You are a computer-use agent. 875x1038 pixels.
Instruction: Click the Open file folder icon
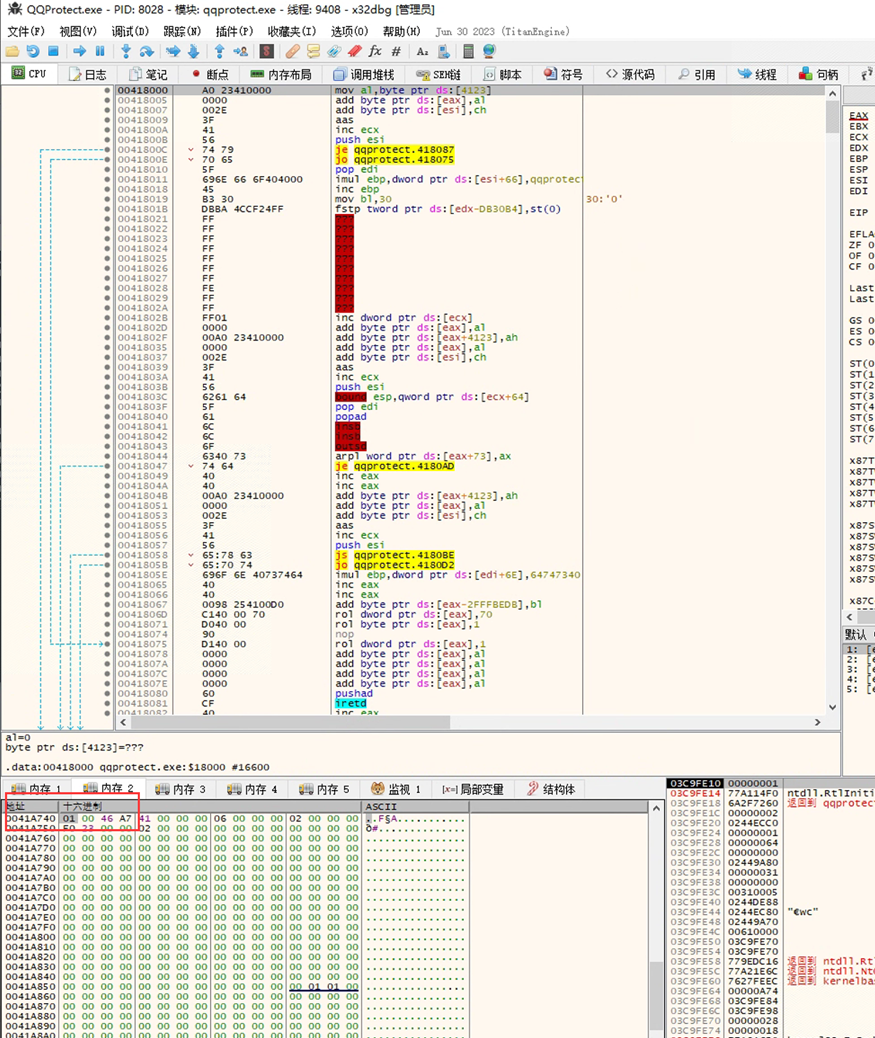[x=12, y=51]
